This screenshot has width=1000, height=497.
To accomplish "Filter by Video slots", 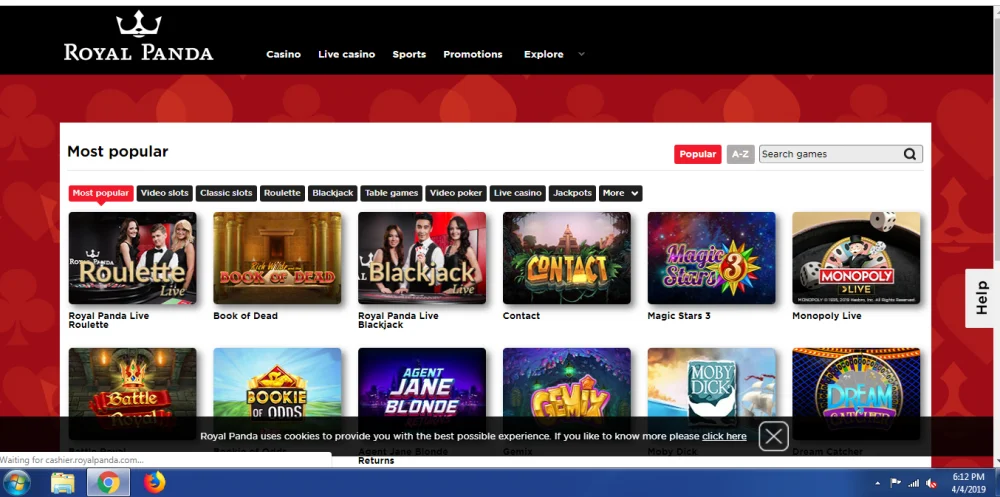I will (x=165, y=193).
